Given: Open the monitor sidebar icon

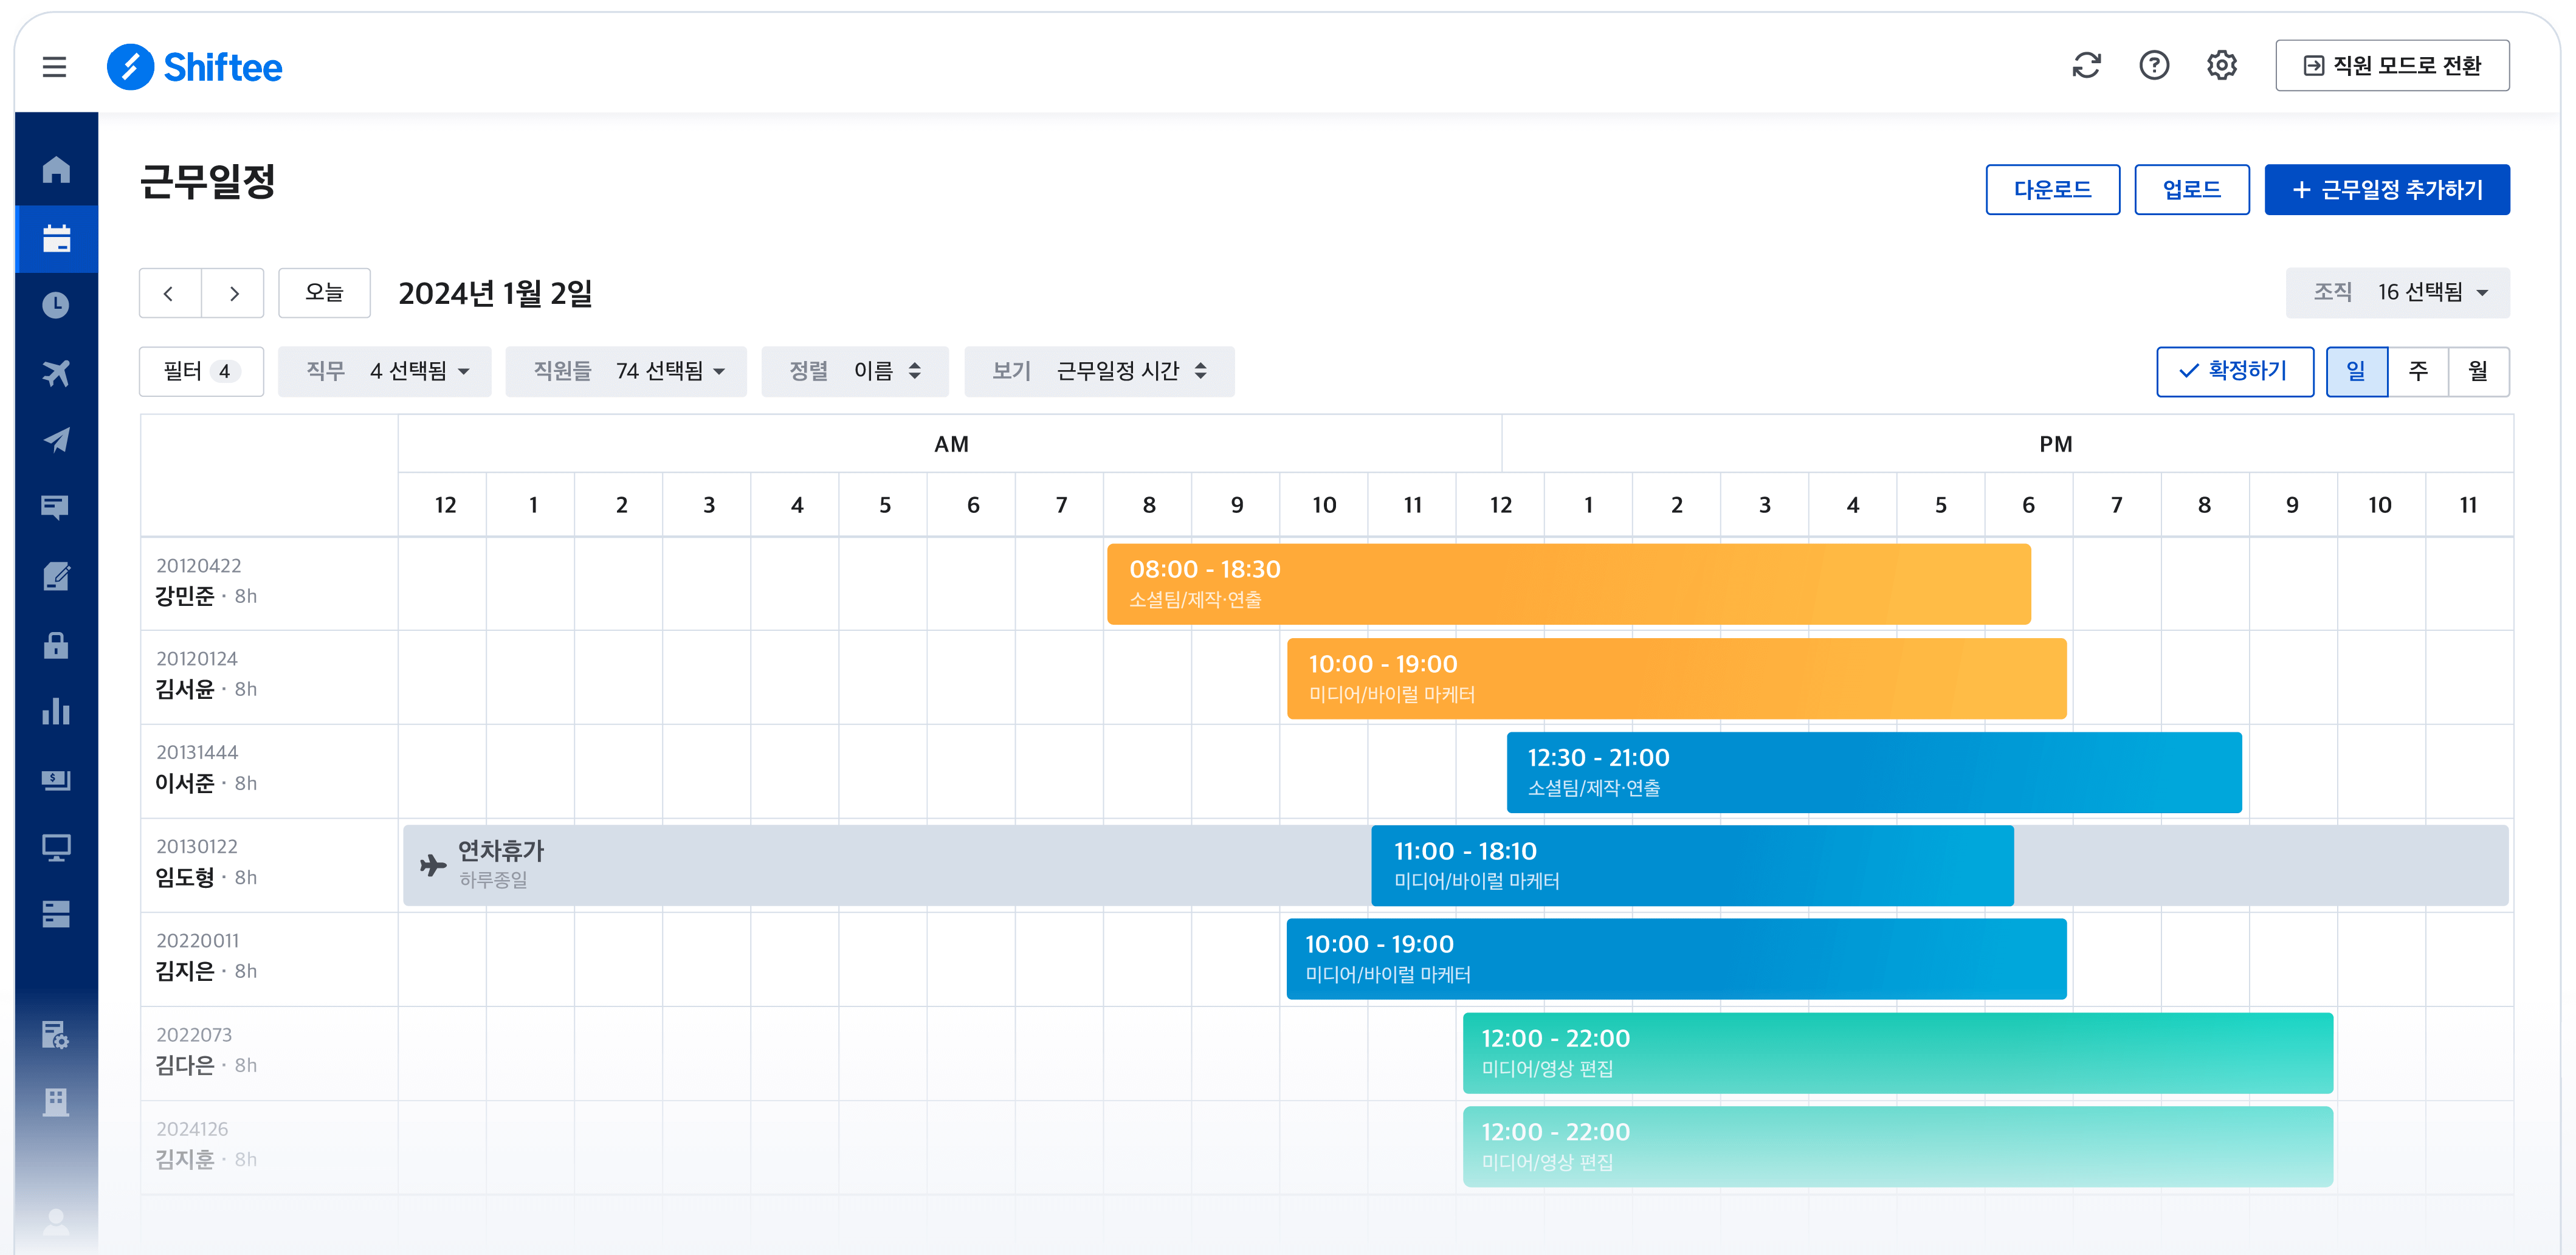Looking at the screenshot, I should [56, 847].
